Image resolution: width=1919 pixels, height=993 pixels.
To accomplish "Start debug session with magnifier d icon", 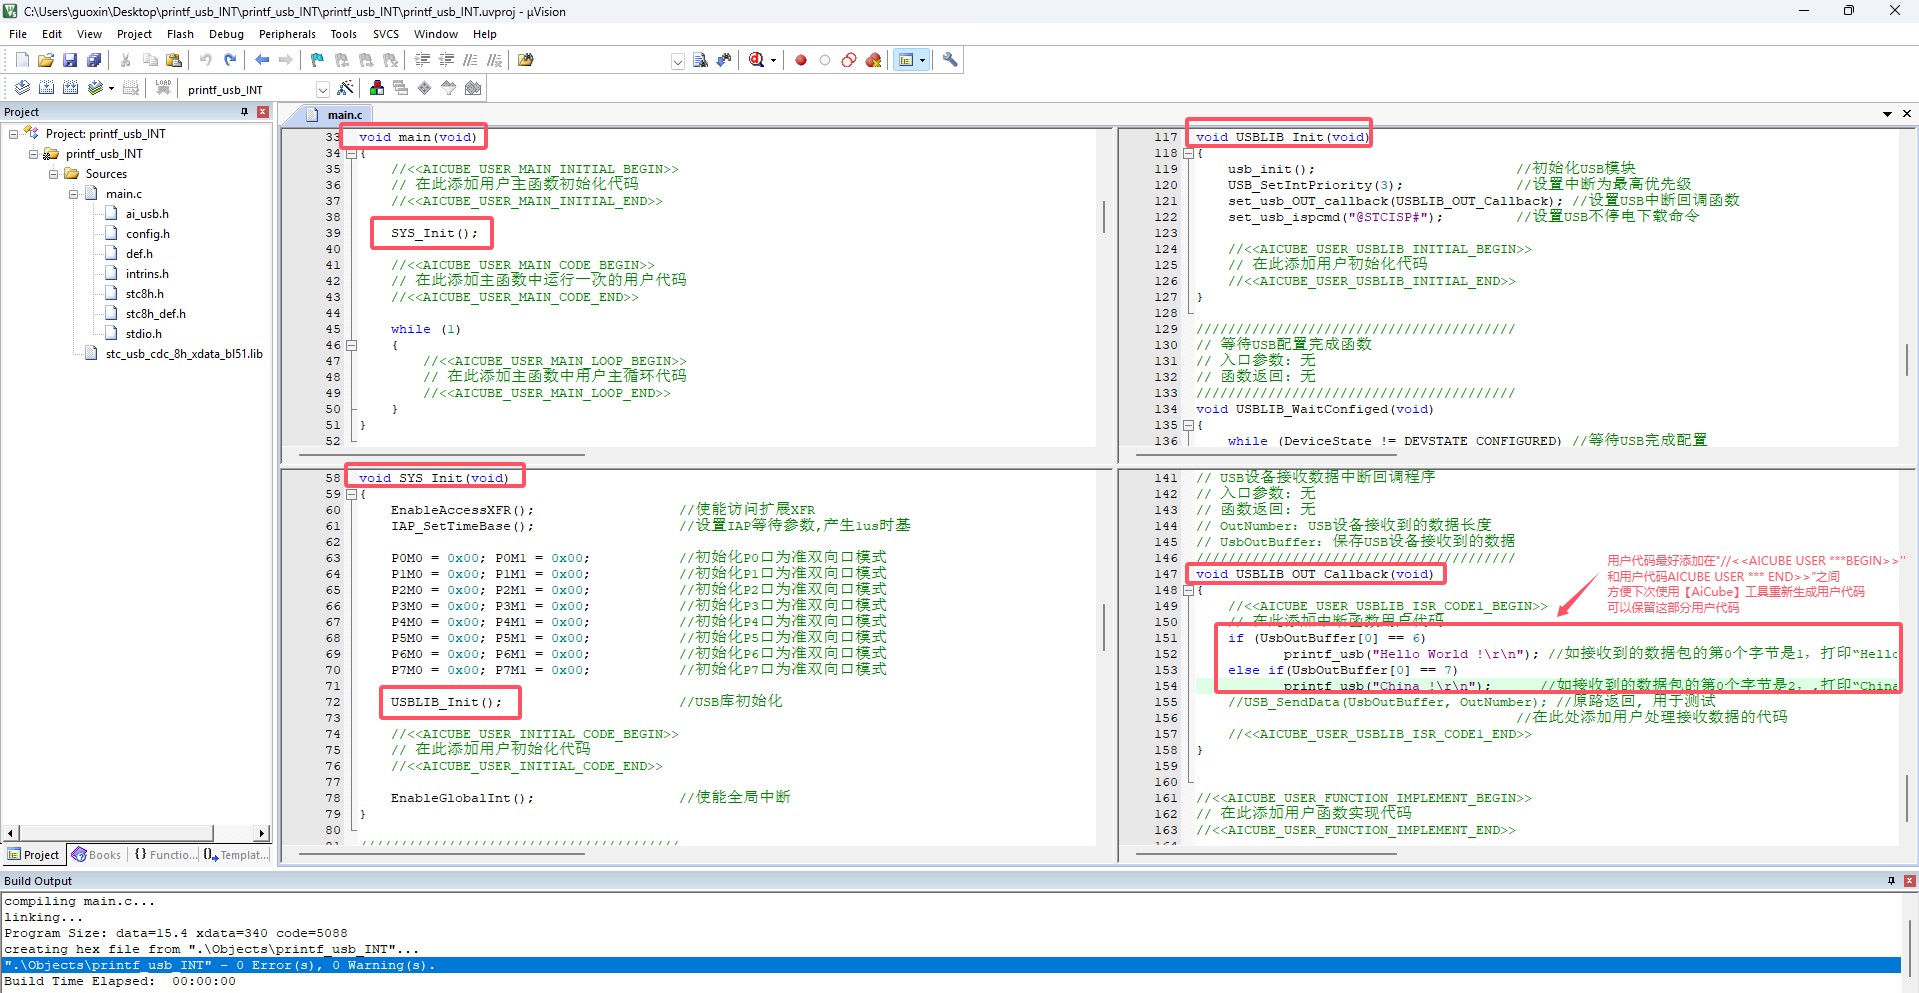I will (x=756, y=60).
